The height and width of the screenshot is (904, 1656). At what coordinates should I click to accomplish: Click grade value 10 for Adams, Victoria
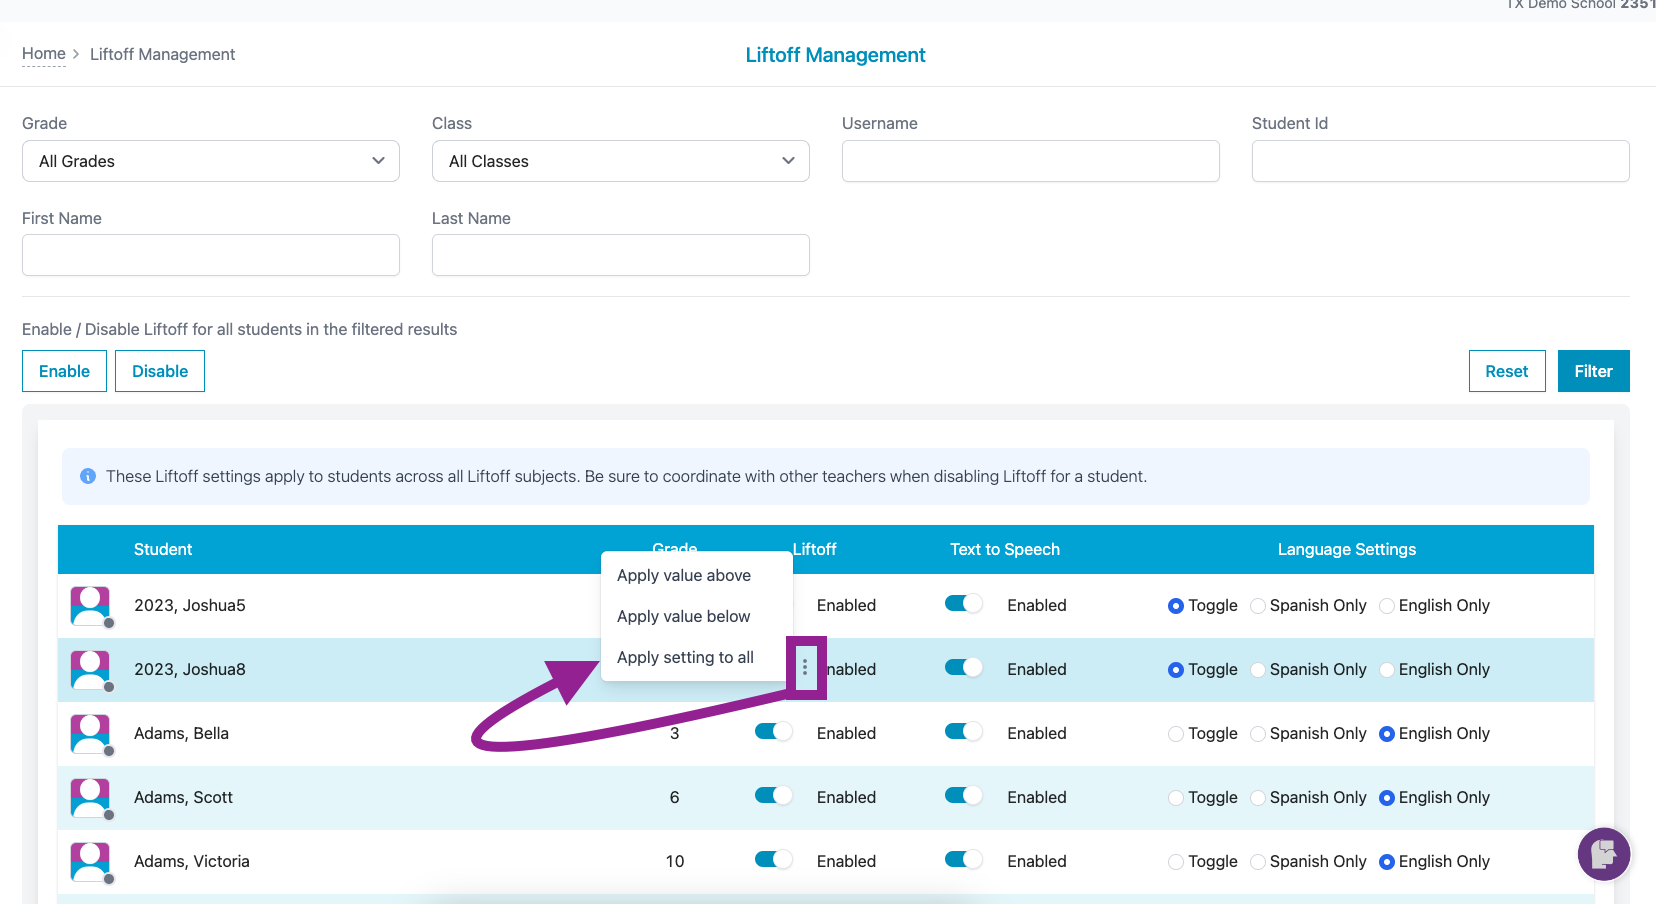(675, 861)
